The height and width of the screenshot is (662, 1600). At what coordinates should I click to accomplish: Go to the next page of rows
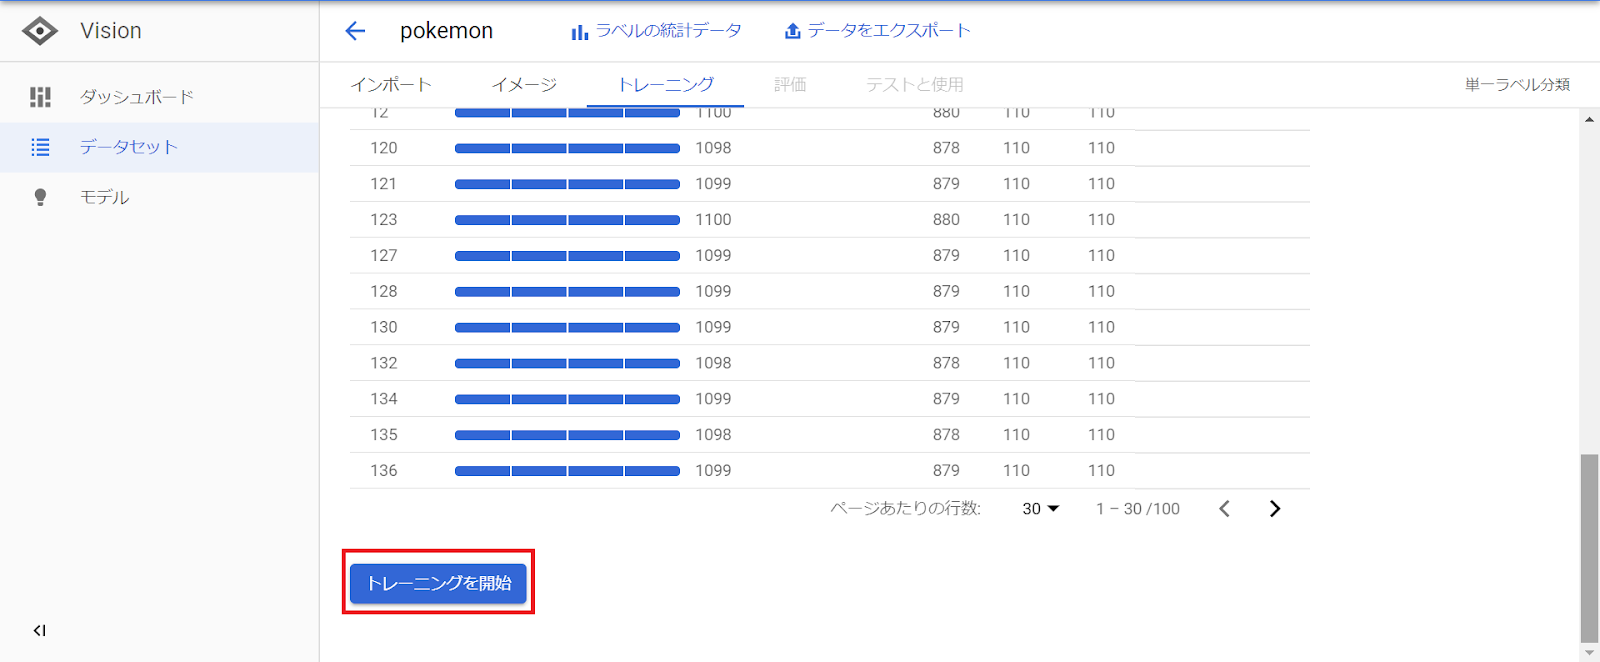coord(1275,509)
